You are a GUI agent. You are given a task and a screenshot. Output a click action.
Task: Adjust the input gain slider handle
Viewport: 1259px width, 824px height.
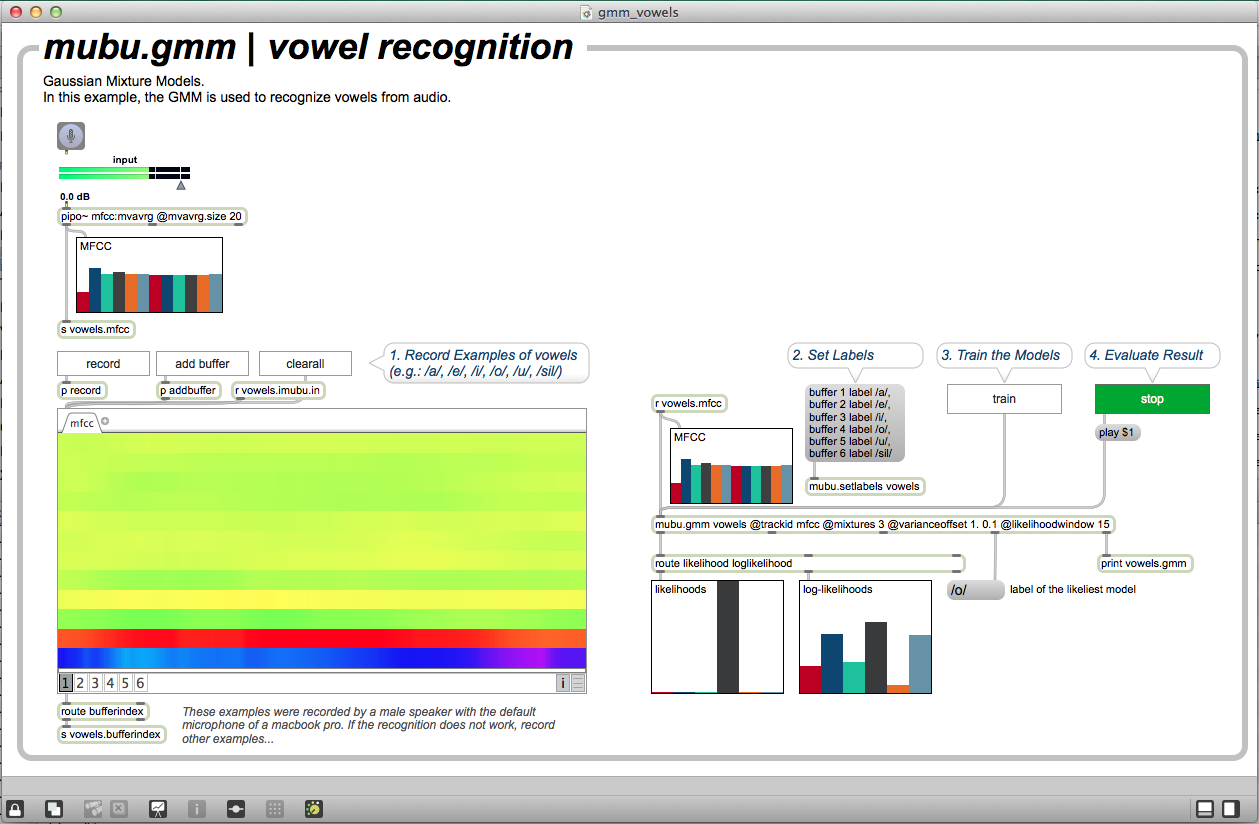[181, 185]
